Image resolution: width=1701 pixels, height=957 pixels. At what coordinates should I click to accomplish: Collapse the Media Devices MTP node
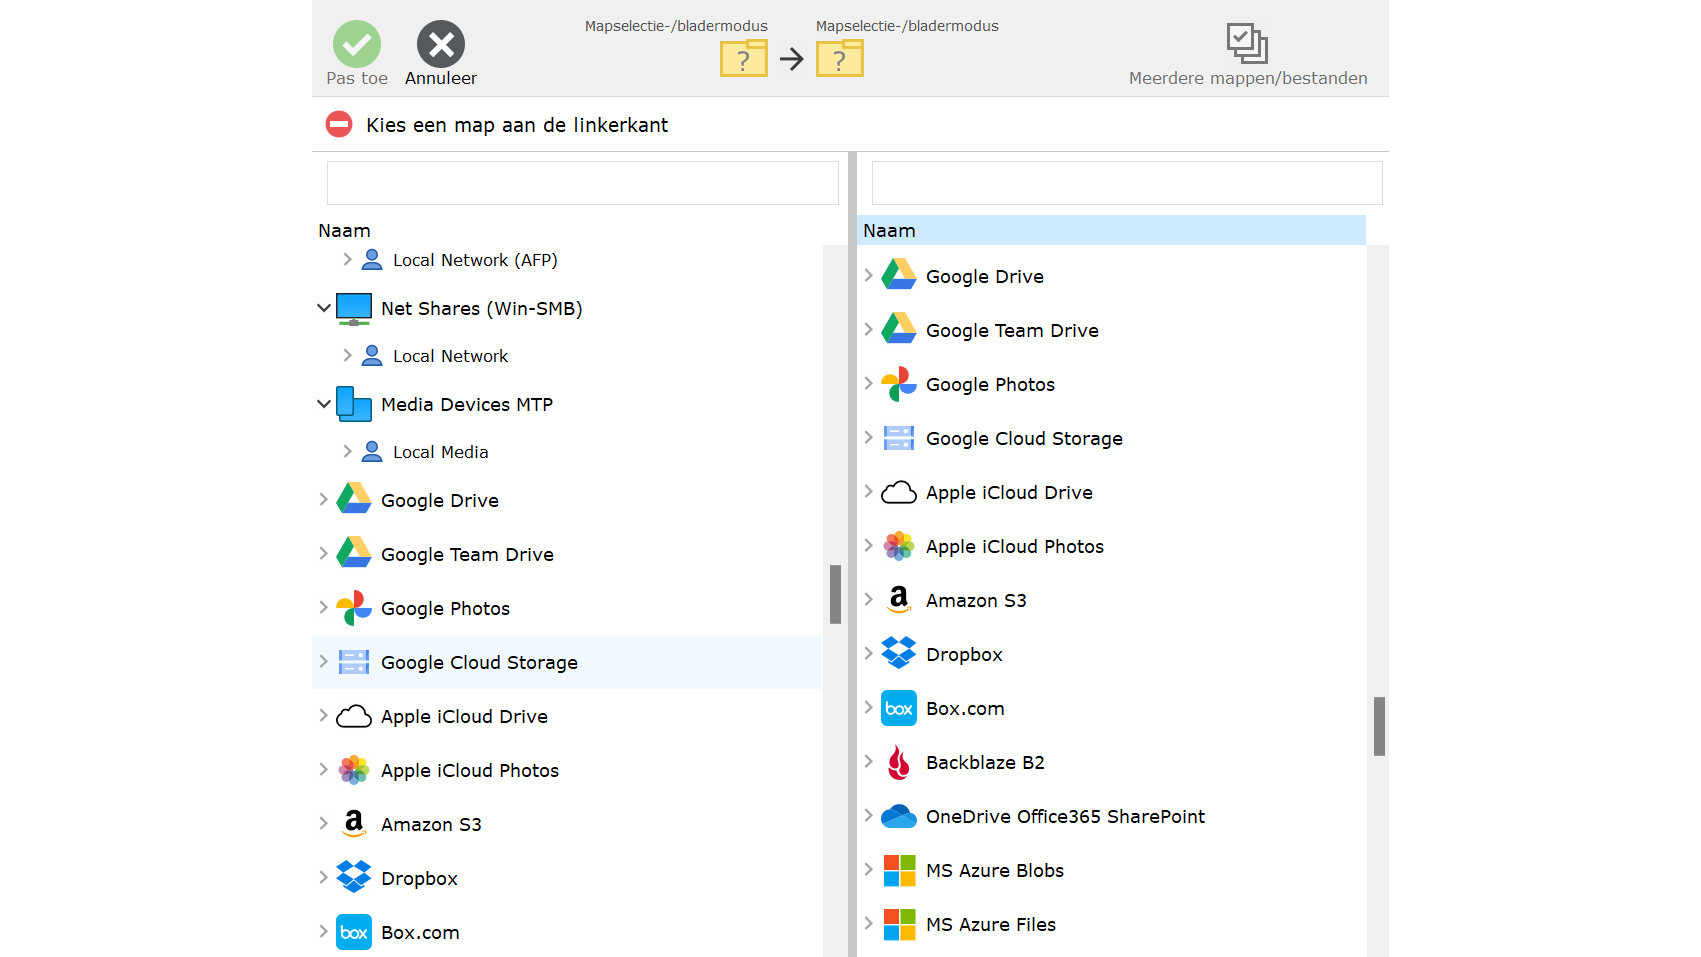pos(324,404)
